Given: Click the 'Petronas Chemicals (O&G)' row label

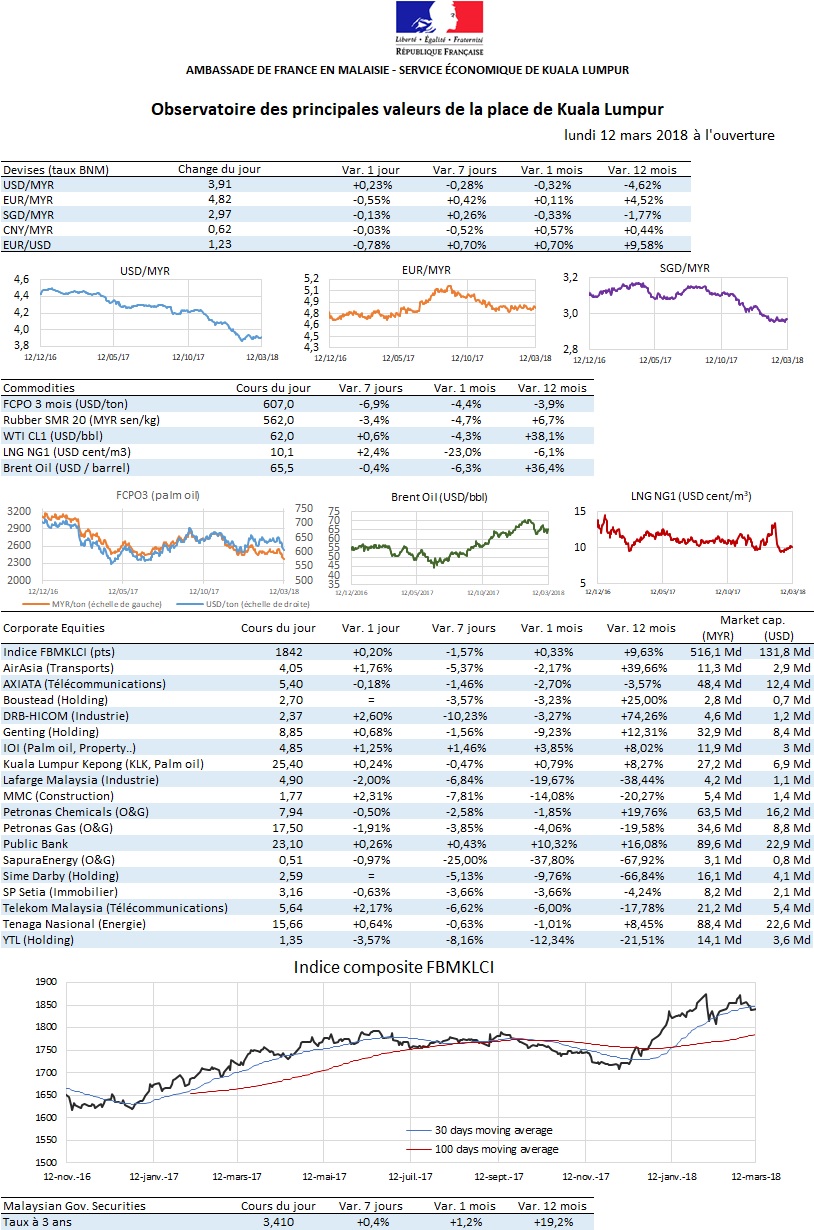Looking at the screenshot, I should [x=78, y=812].
